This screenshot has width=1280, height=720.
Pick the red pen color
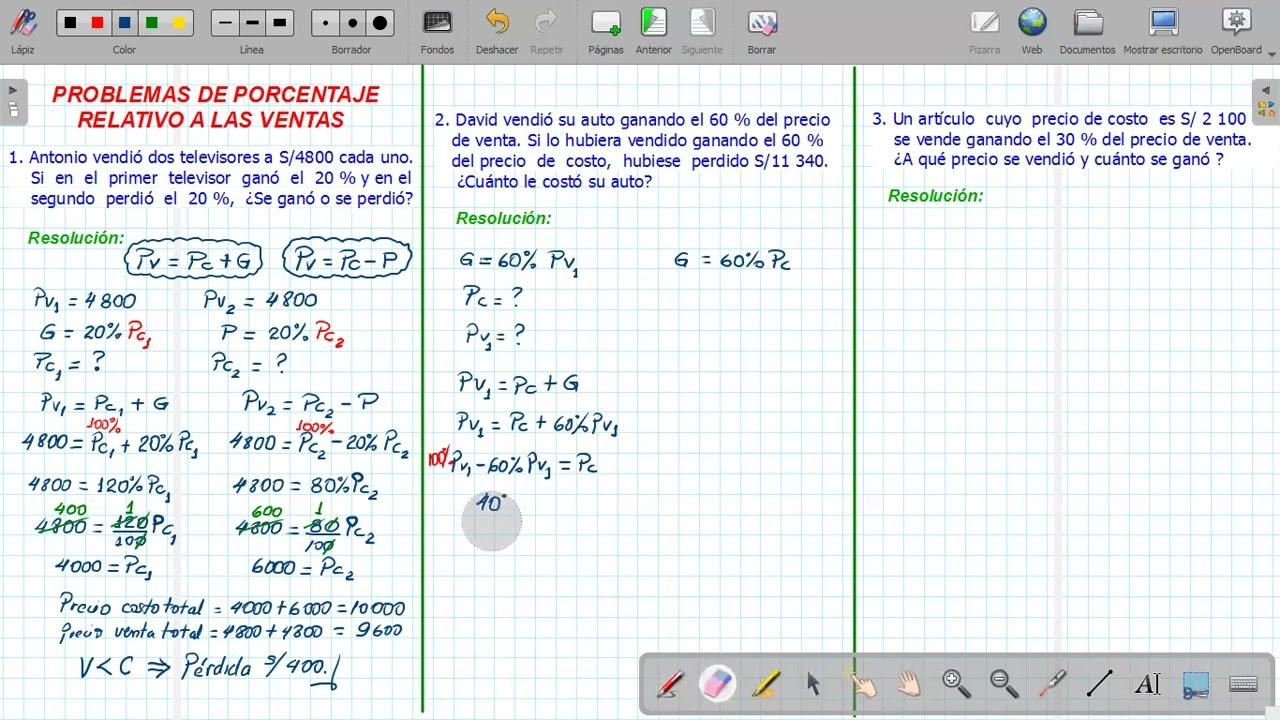97,23
